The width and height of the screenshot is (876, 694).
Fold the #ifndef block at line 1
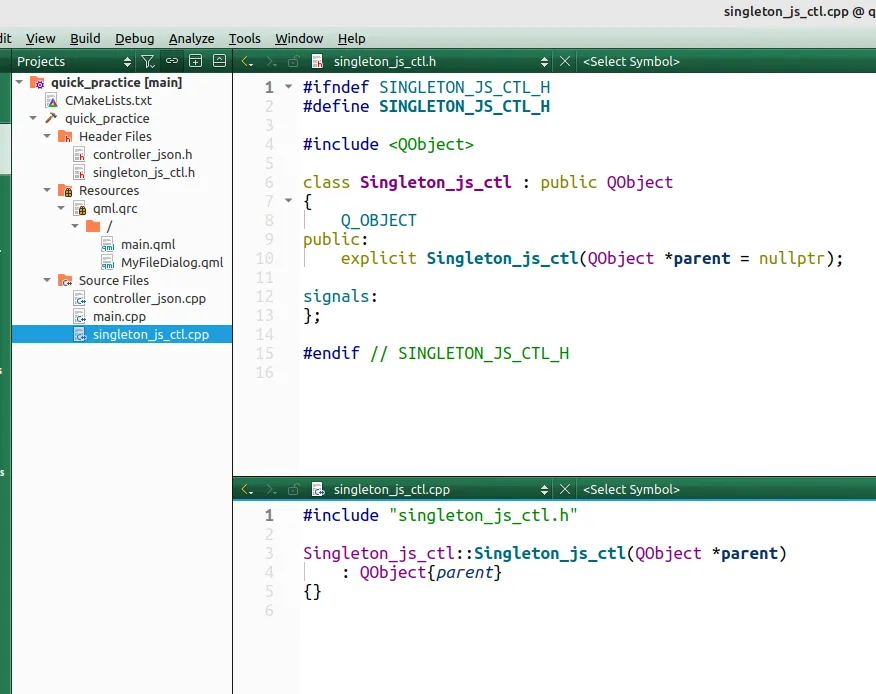(x=288, y=87)
